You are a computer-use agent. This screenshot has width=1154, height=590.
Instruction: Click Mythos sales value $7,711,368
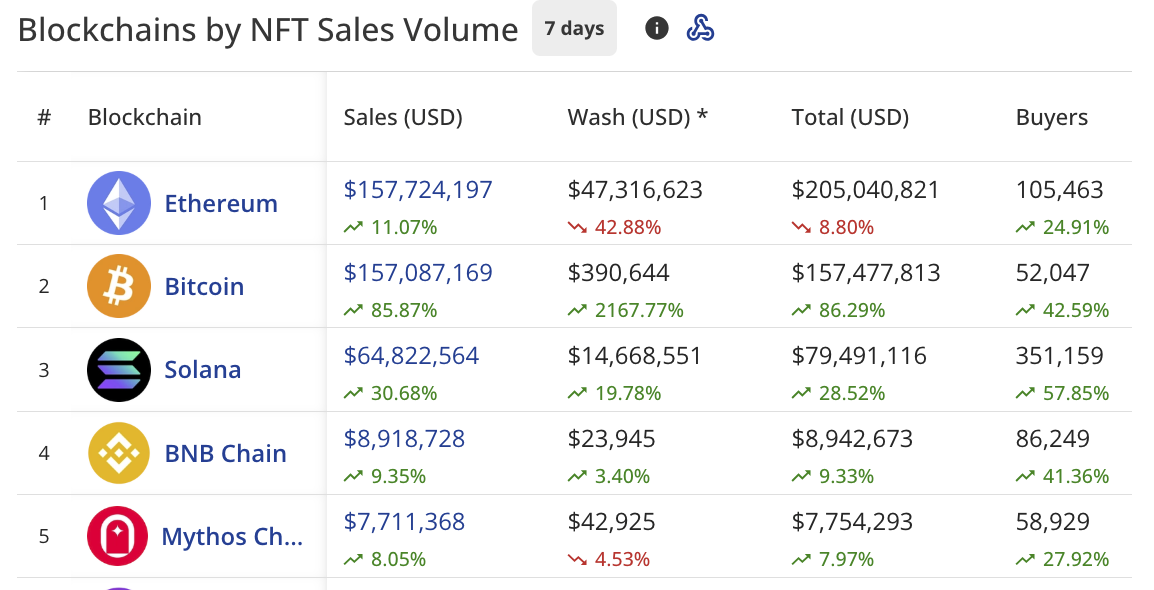(x=404, y=522)
